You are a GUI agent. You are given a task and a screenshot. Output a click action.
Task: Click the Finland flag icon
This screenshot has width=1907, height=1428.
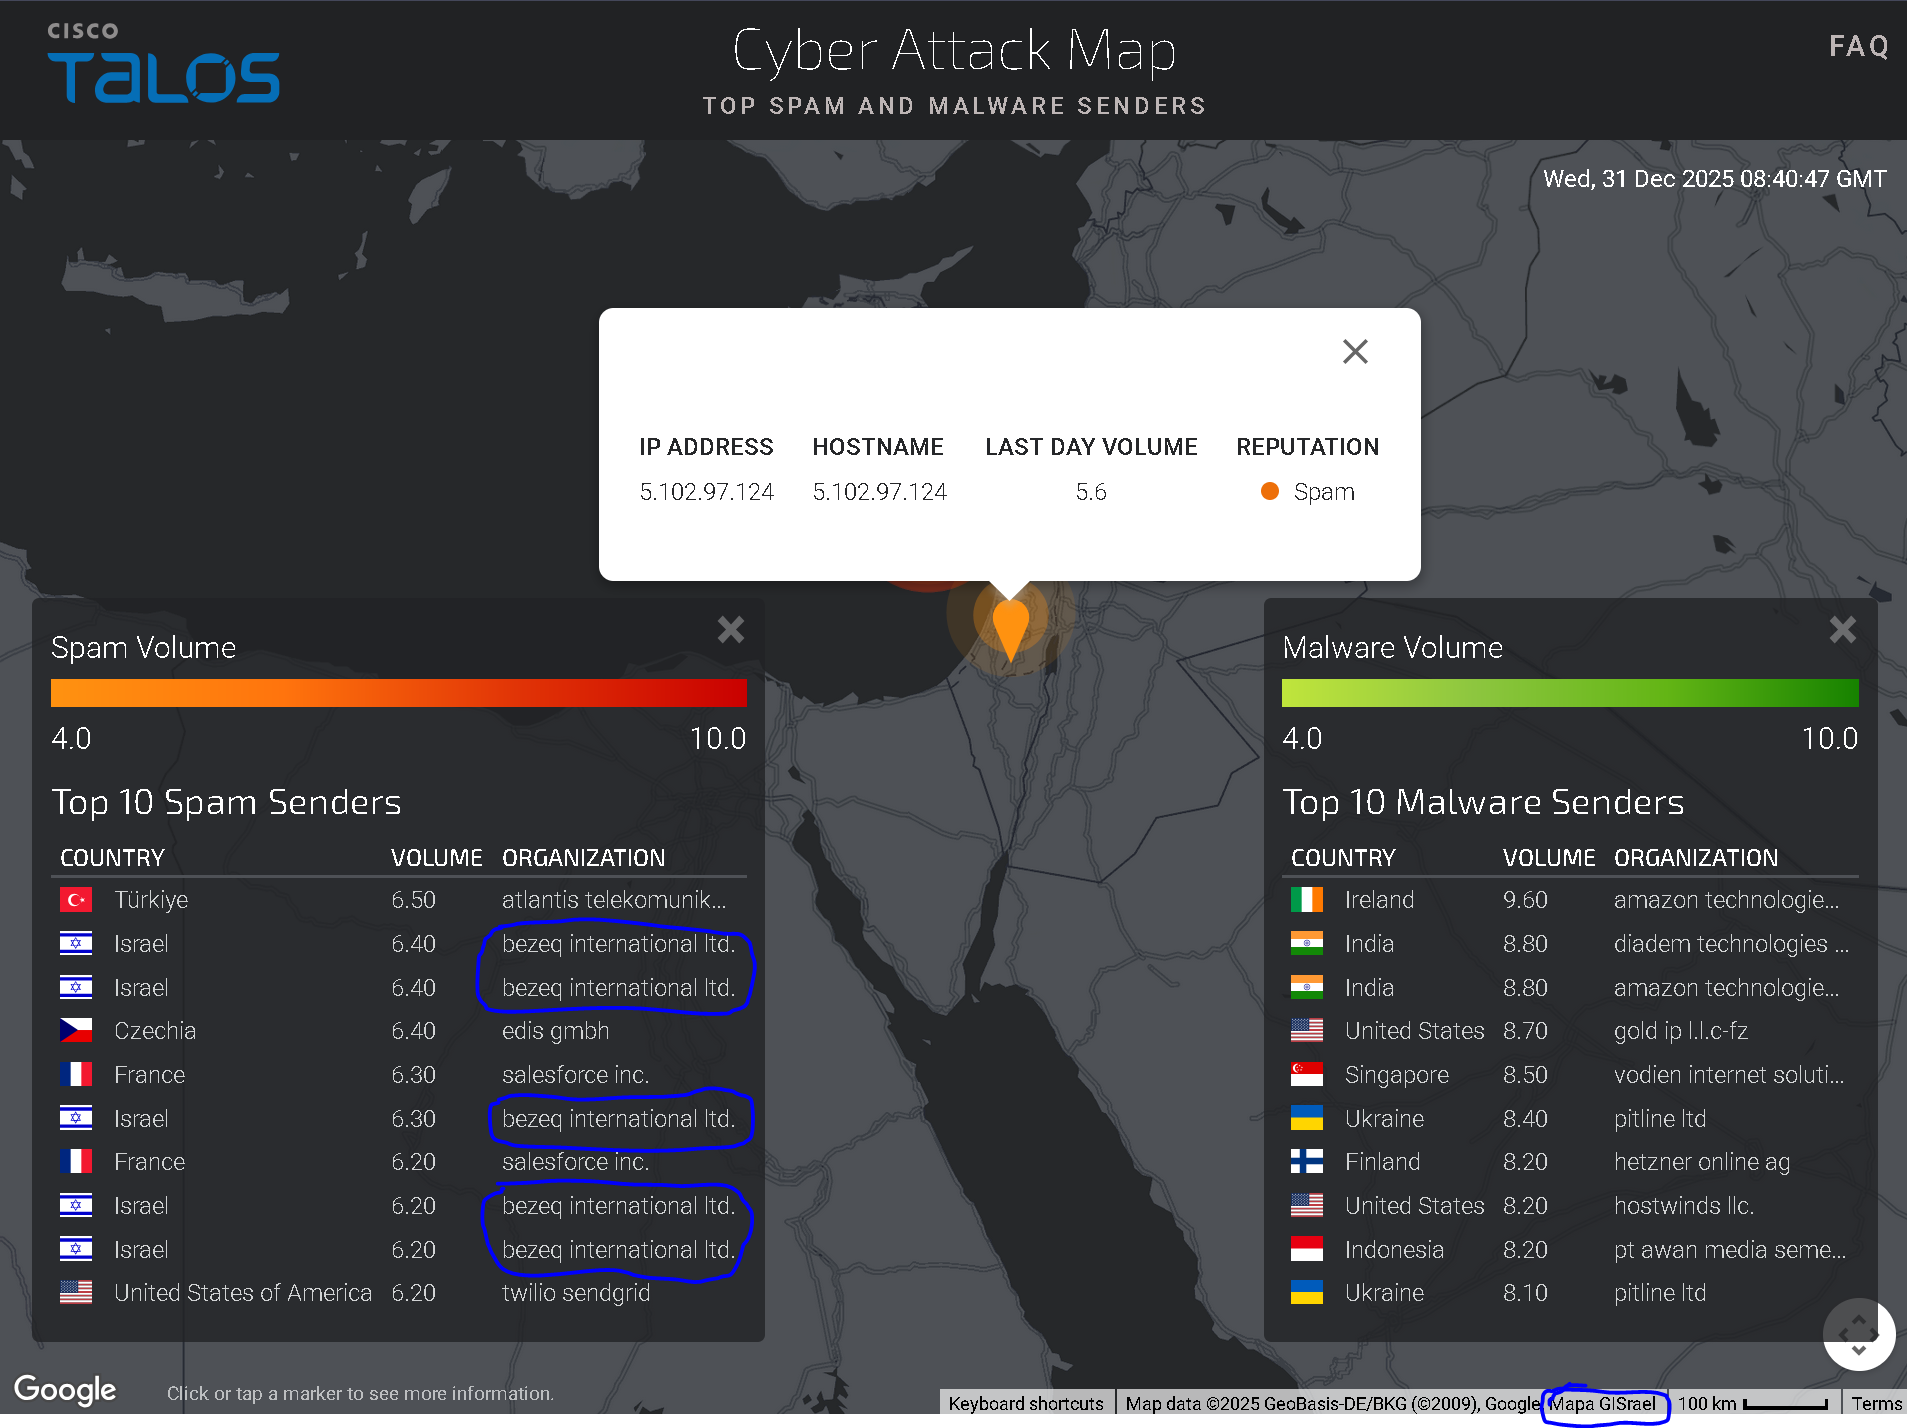1307,1161
